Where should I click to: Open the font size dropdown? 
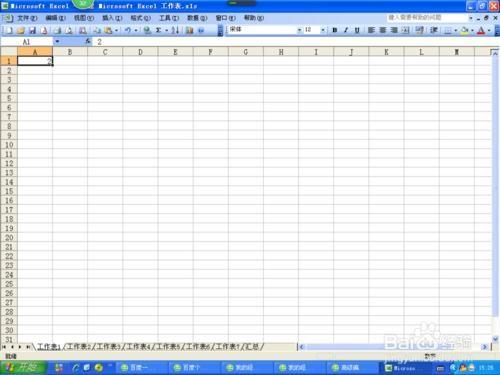323,30
